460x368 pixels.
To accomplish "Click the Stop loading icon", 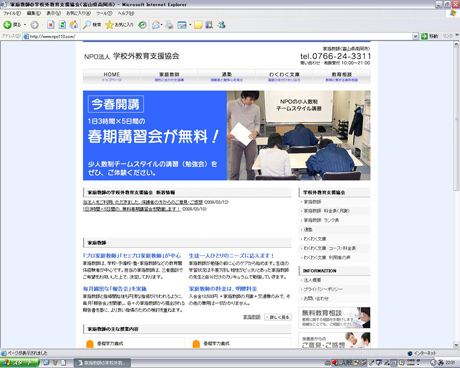I will [x=51, y=25].
